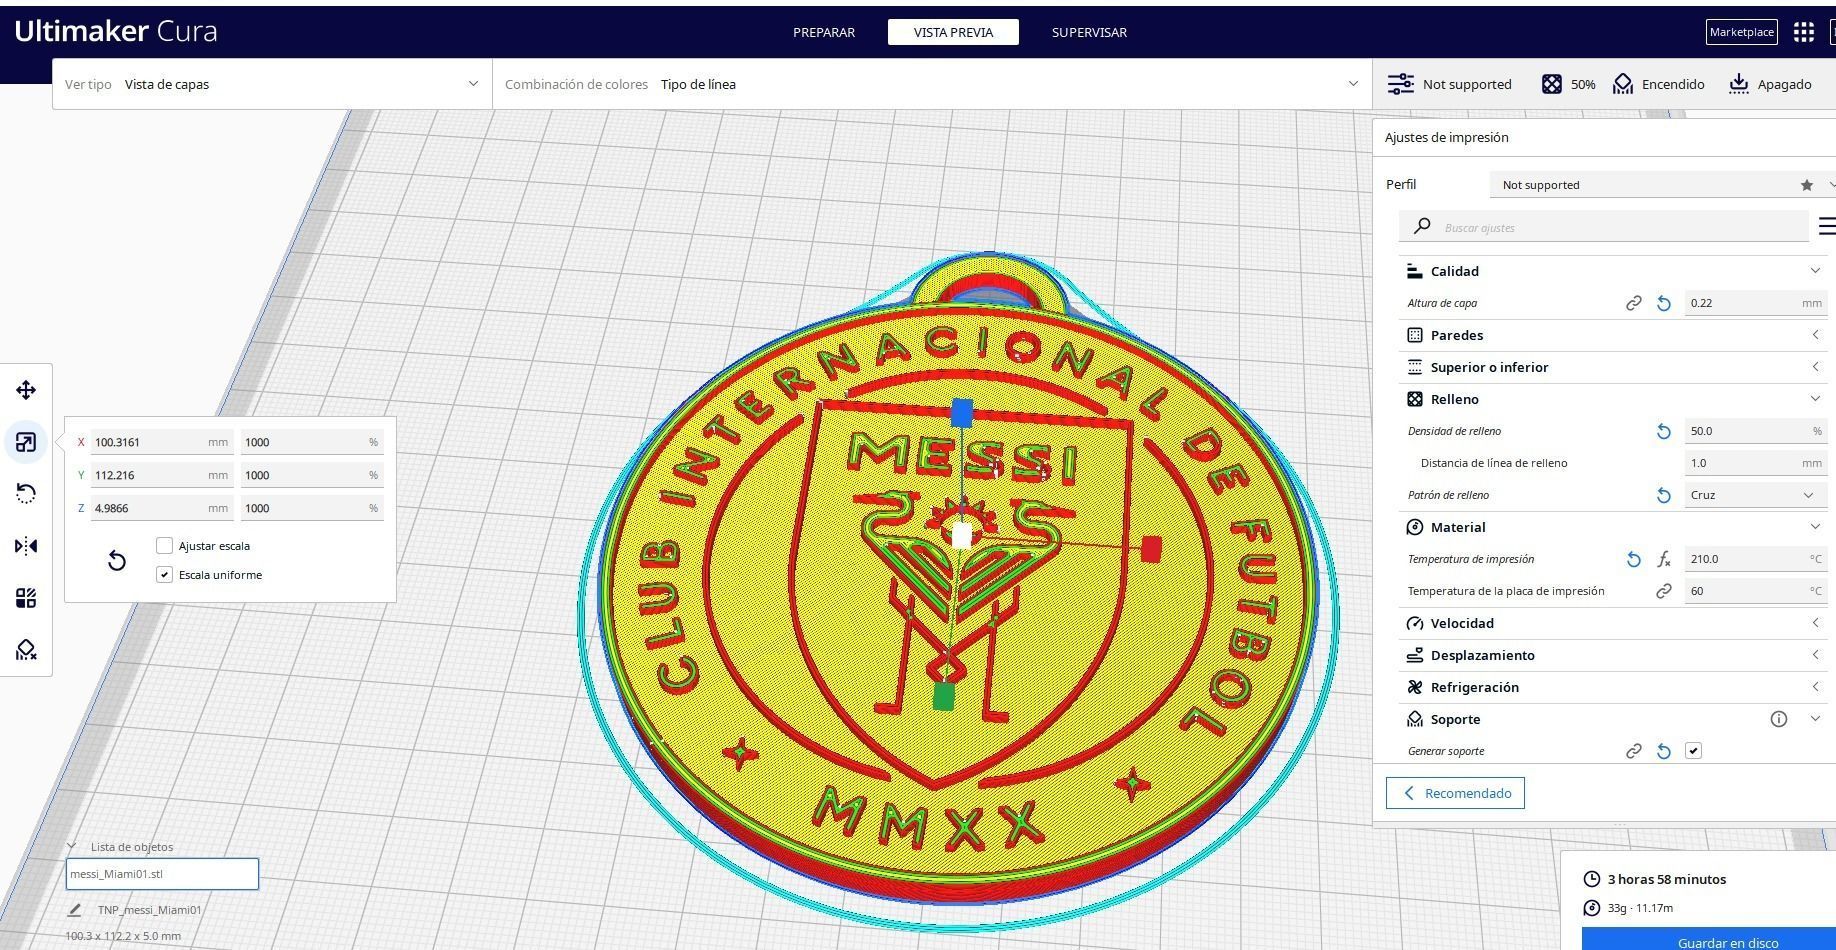Click the 50% infill icon in header
Viewport: 1836px width, 950px height.
point(1552,84)
